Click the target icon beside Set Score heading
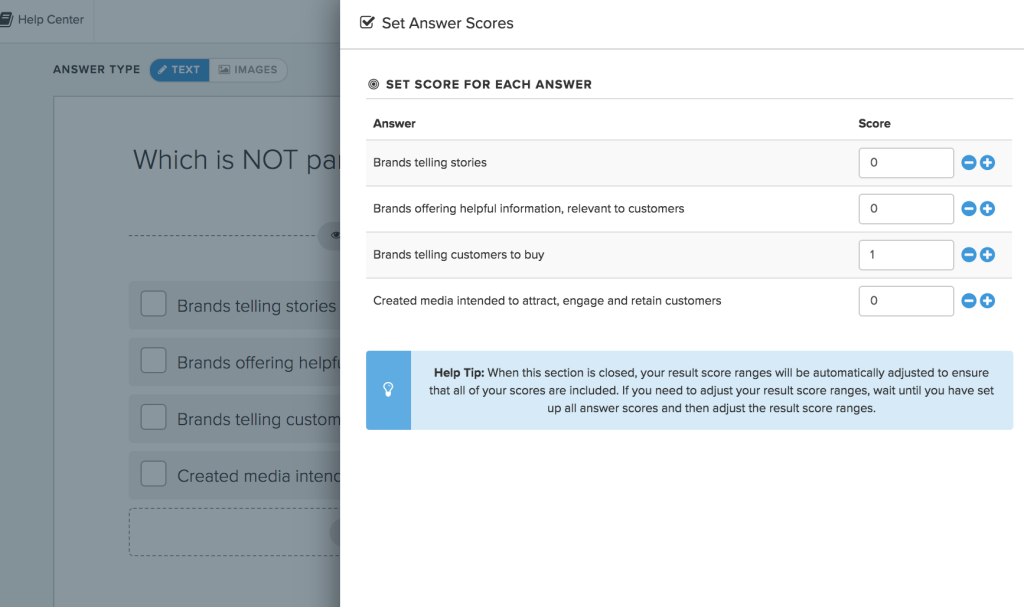The height and width of the screenshot is (607, 1024). coord(374,84)
